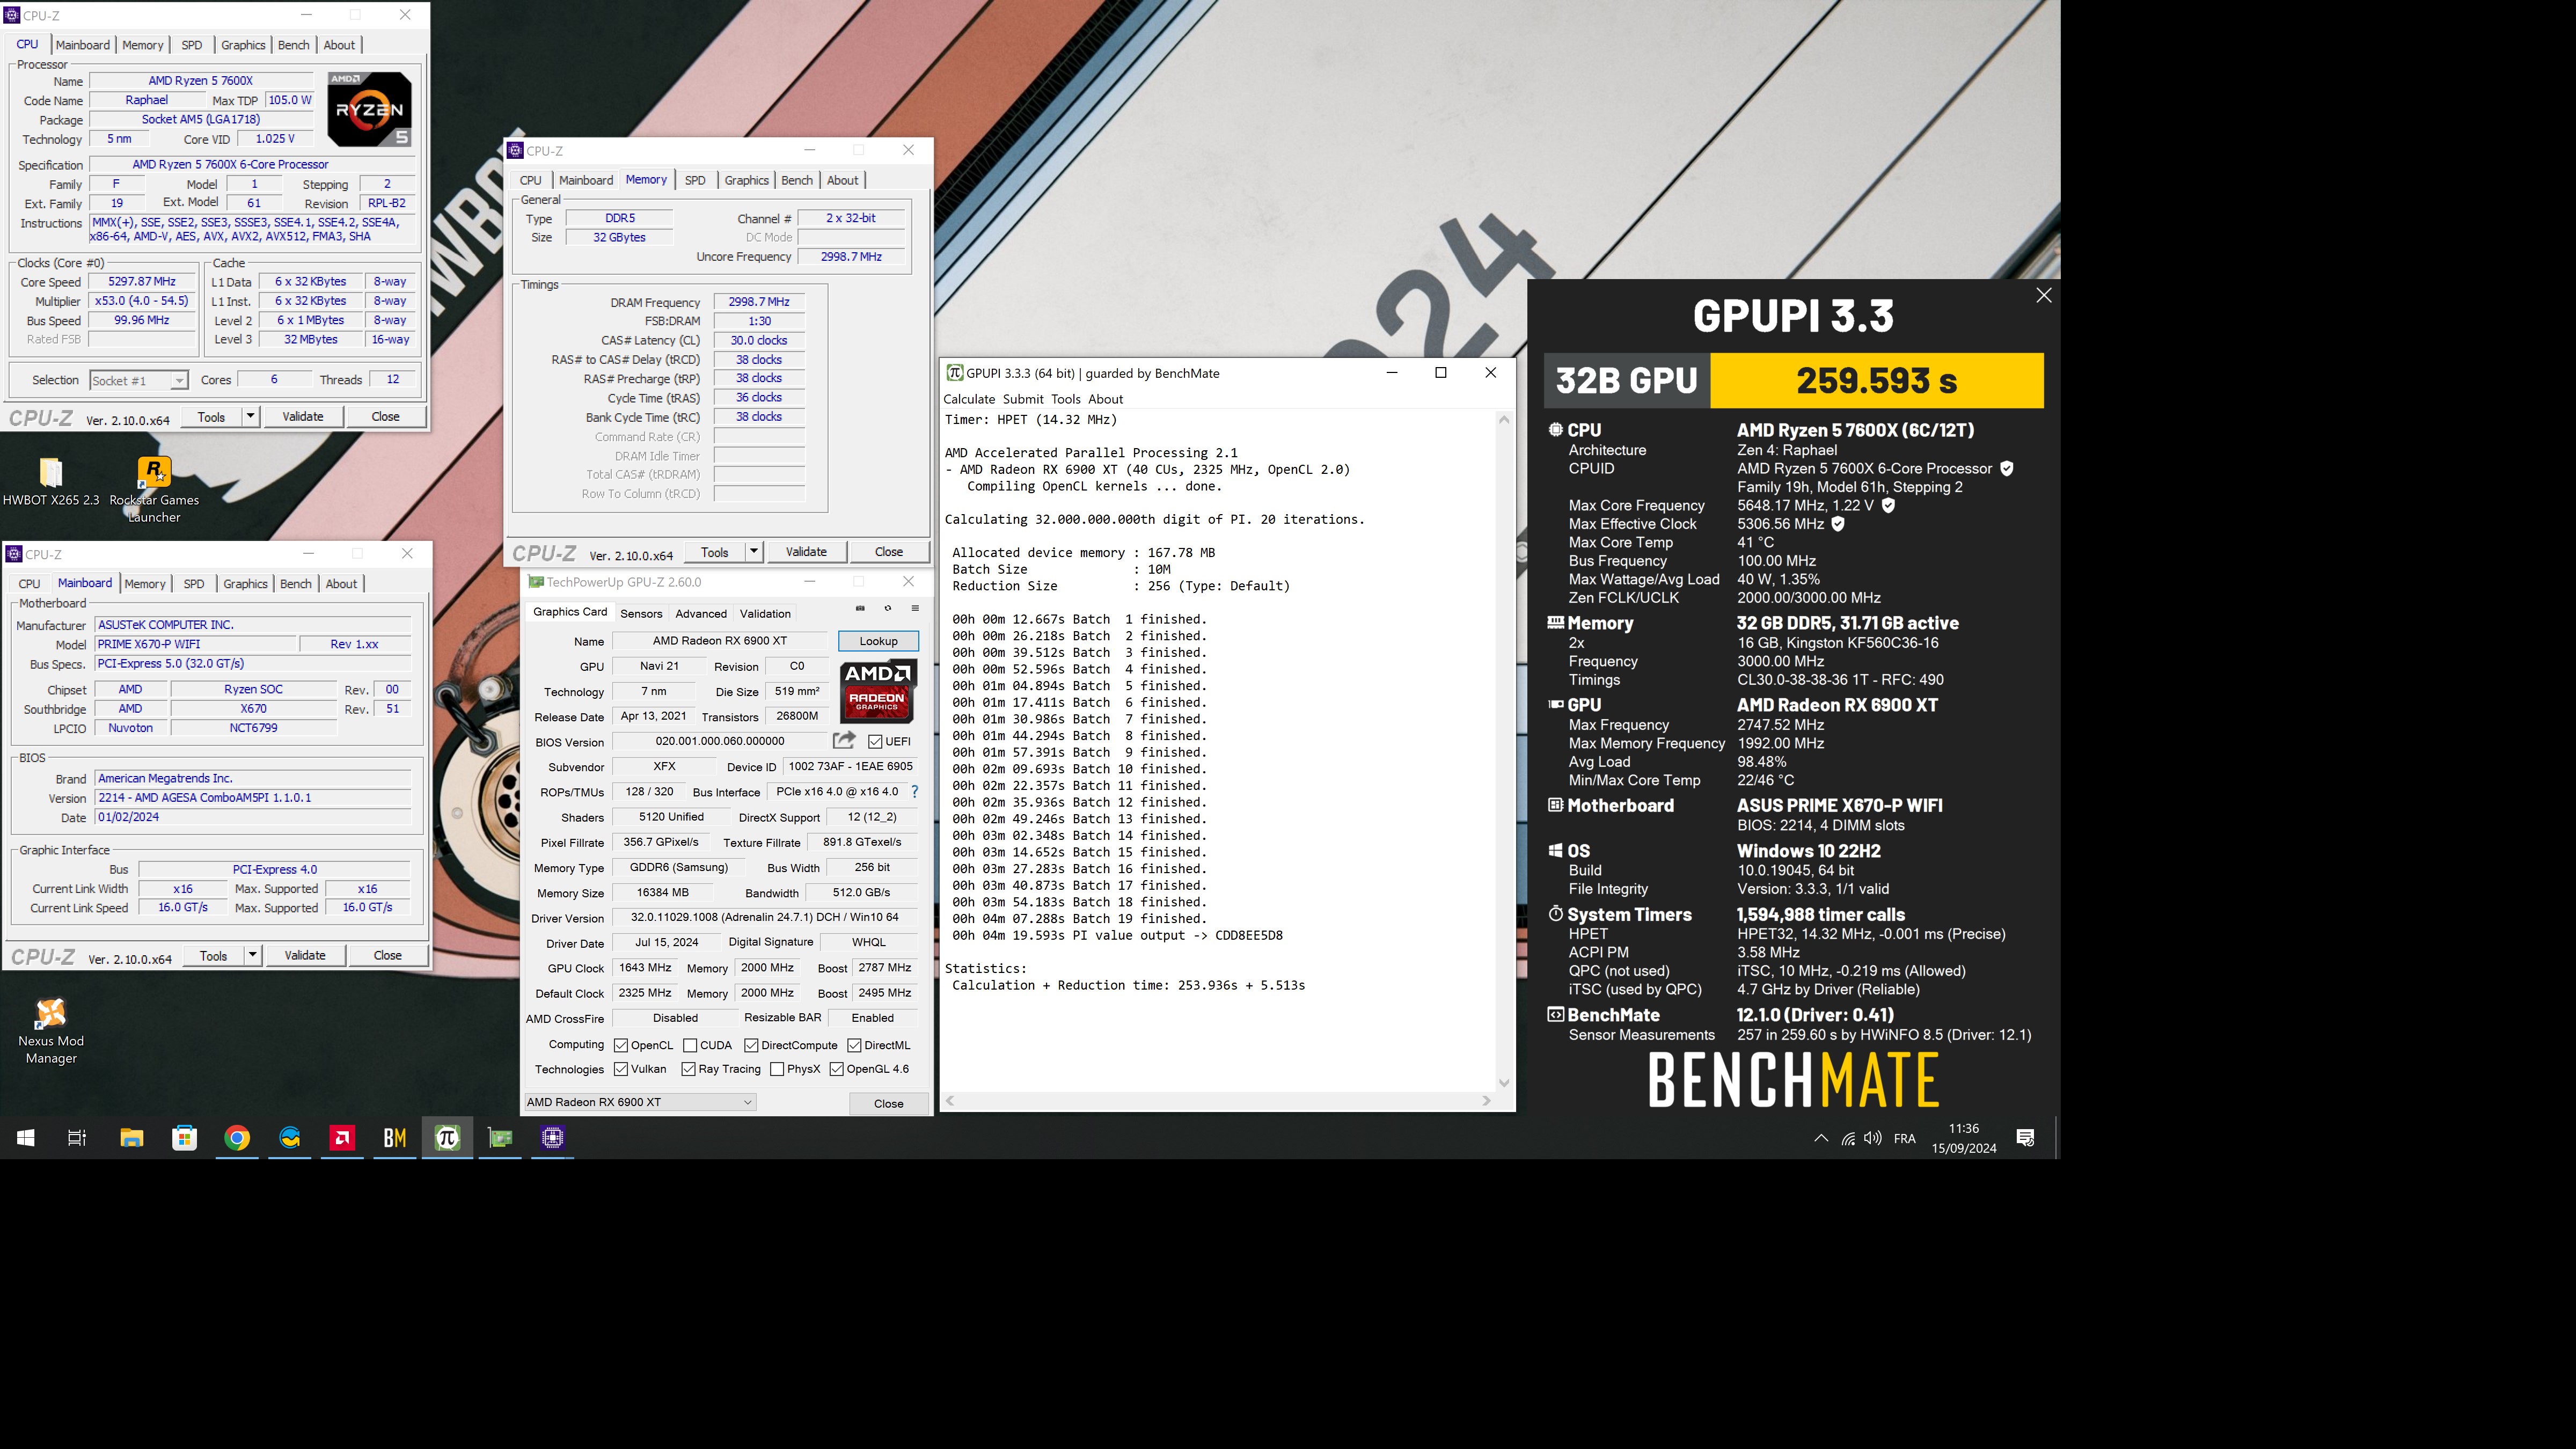The height and width of the screenshot is (1449, 2576).
Task: Click the Bus Interface question mark icon
Action: coord(914,791)
